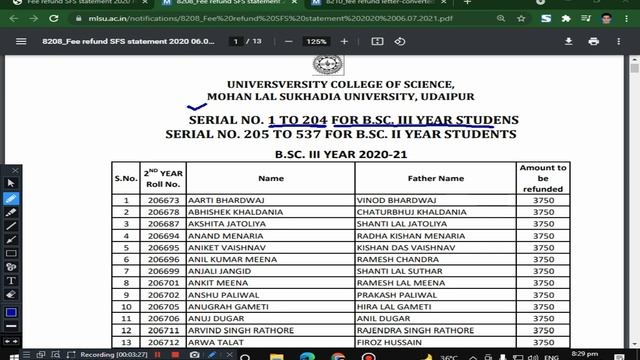Select the numbered steps stamp tool

(x=11, y=267)
